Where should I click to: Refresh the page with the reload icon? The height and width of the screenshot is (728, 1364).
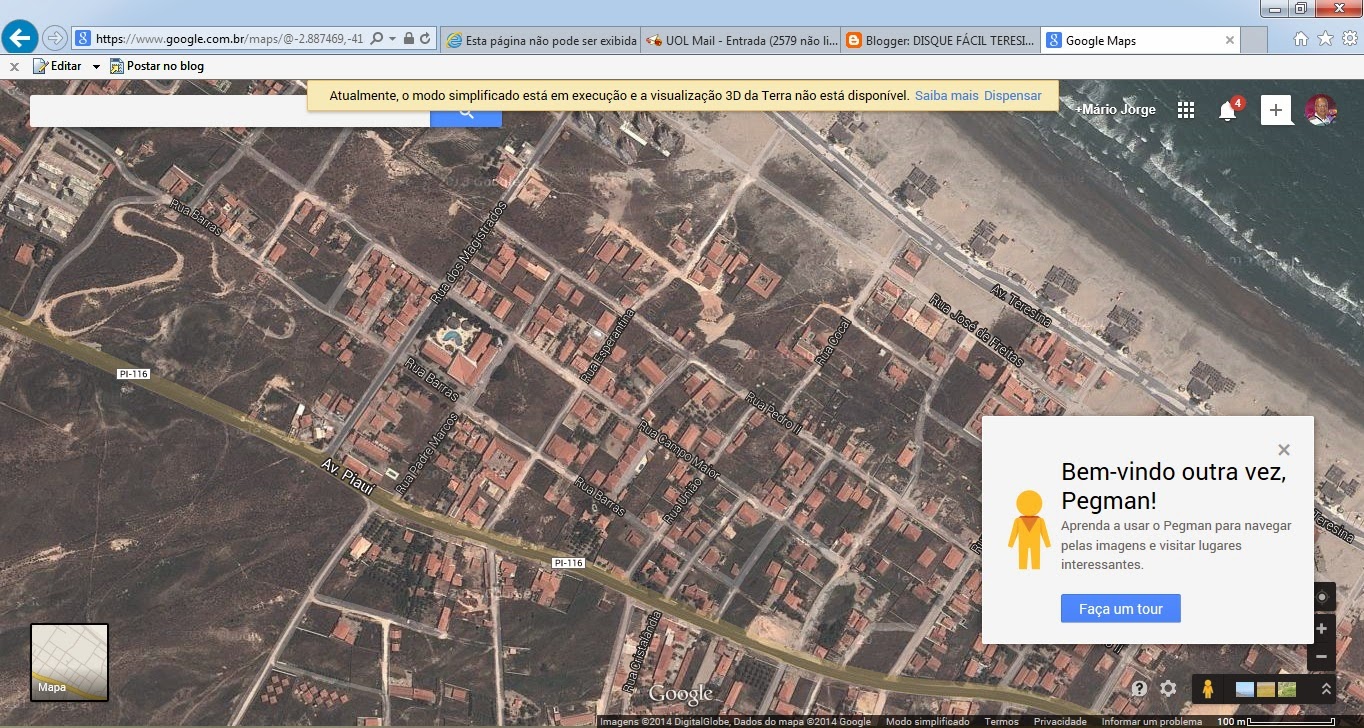point(425,39)
